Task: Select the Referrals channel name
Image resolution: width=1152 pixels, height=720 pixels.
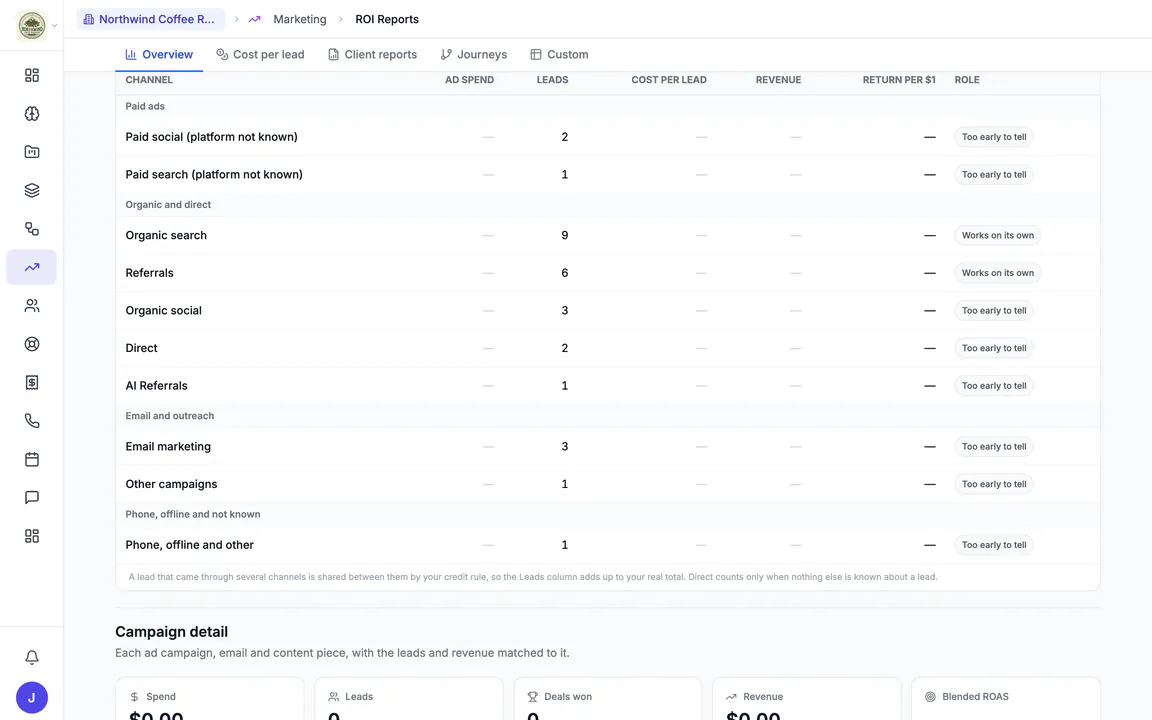Action: (x=149, y=273)
